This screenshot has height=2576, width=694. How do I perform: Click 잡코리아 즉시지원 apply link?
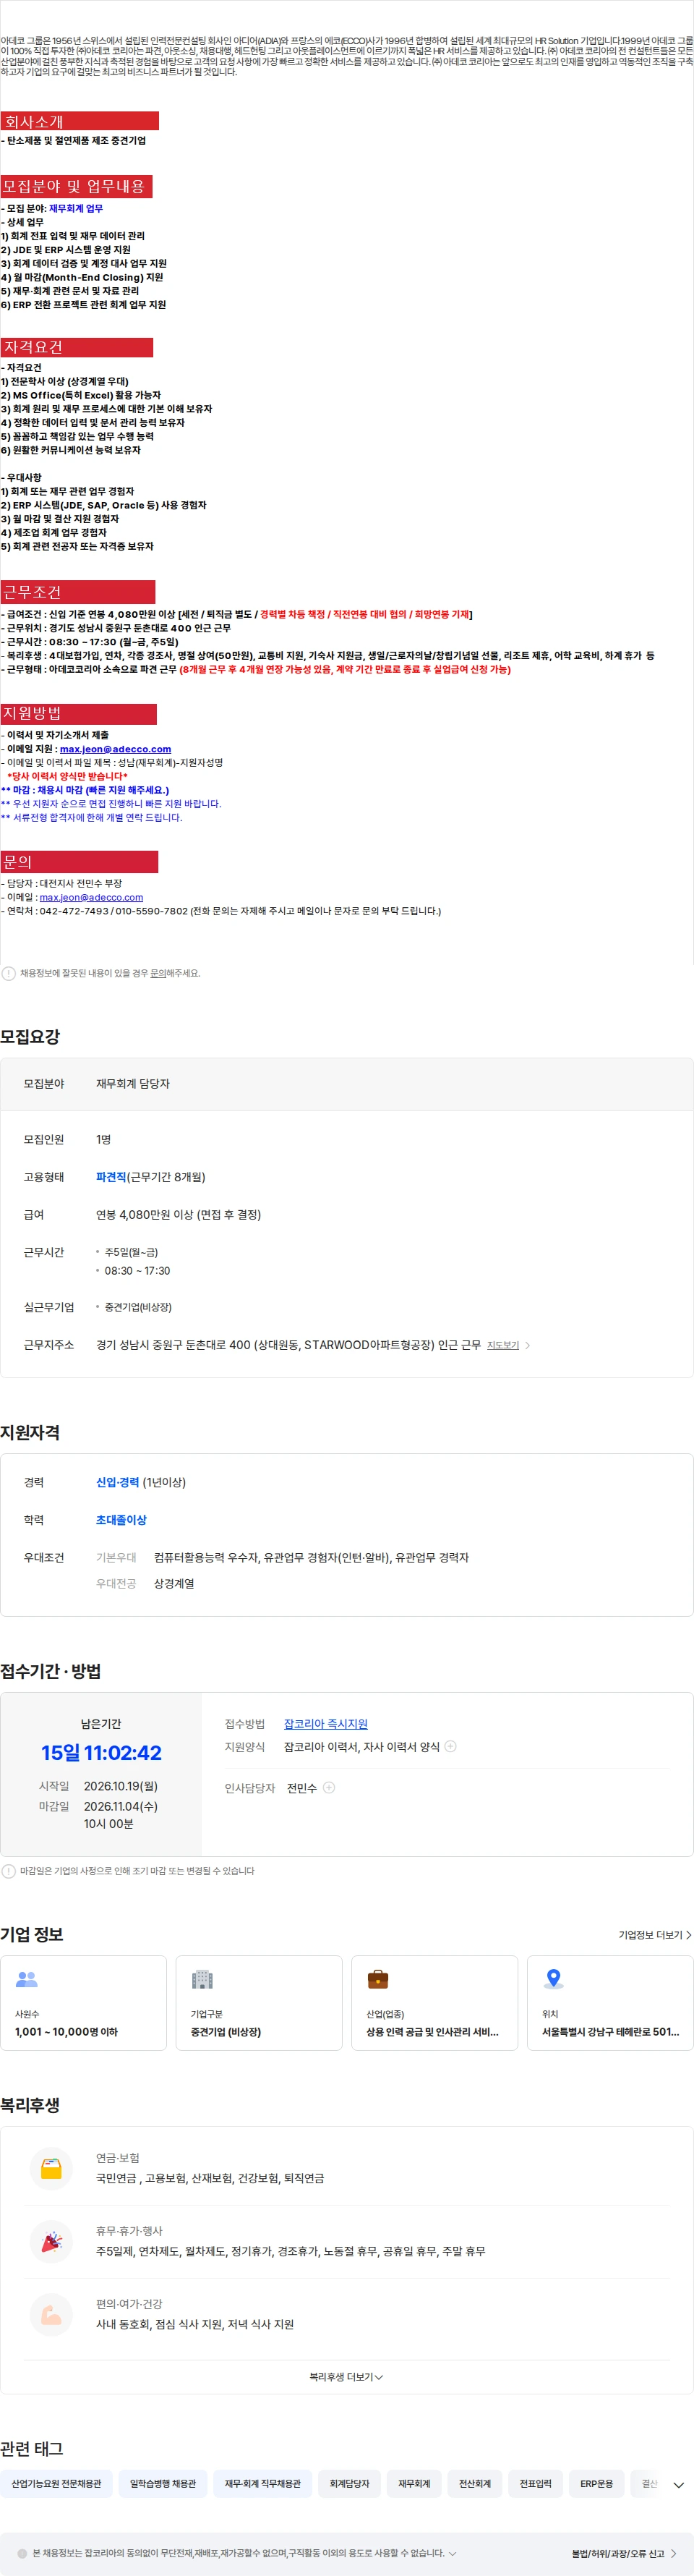point(326,1724)
